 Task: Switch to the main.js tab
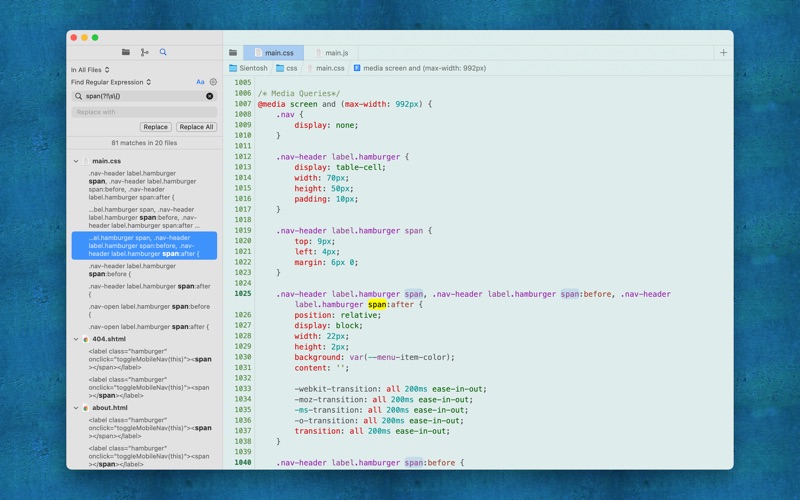[x=332, y=53]
